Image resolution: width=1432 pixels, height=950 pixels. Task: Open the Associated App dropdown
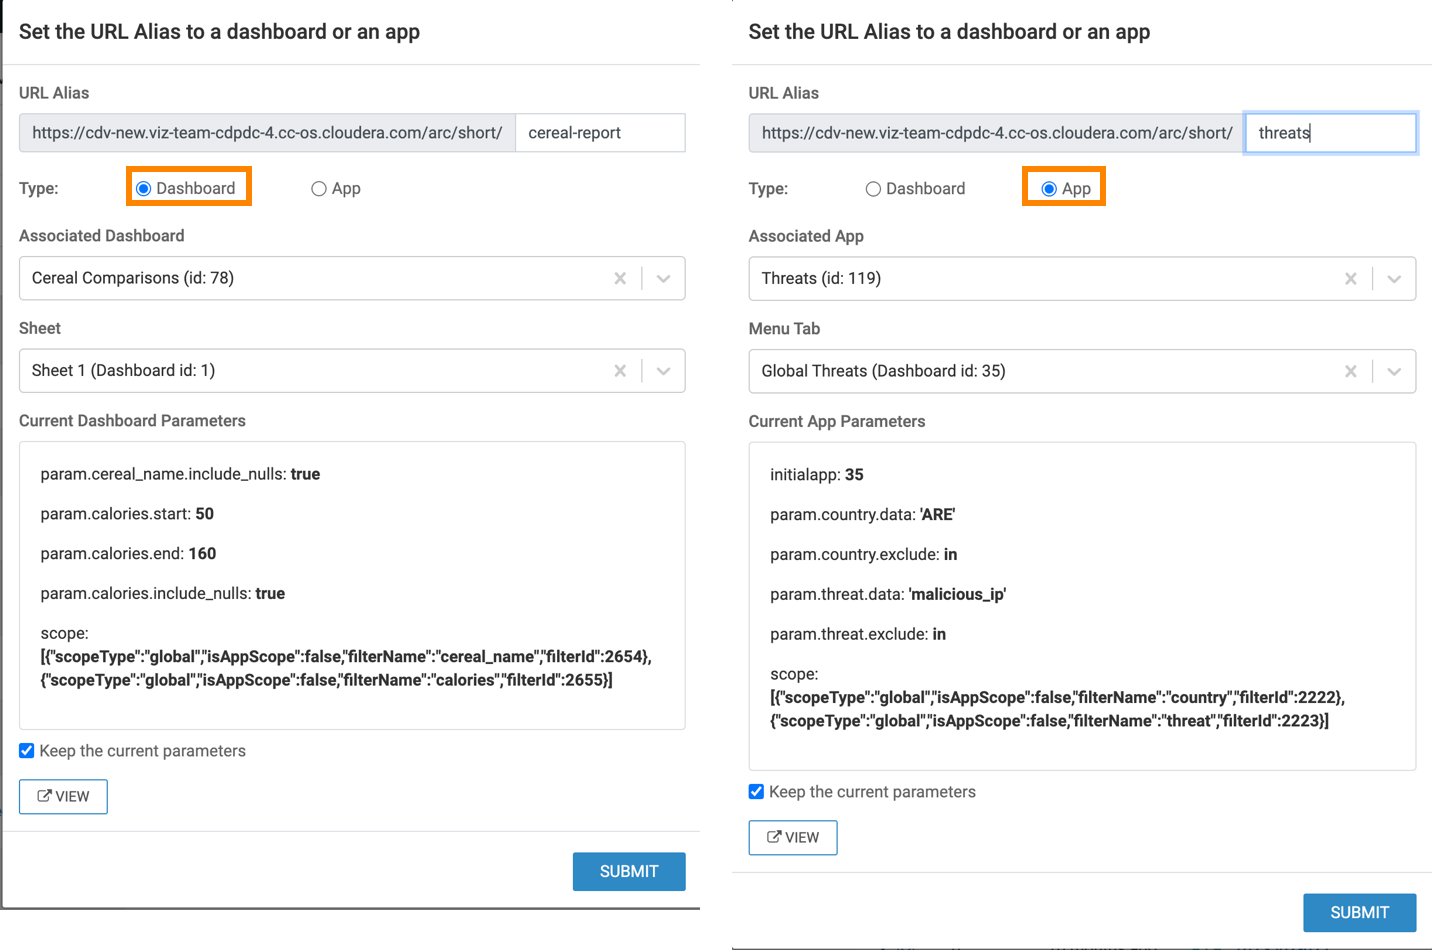[x=1394, y=279]
